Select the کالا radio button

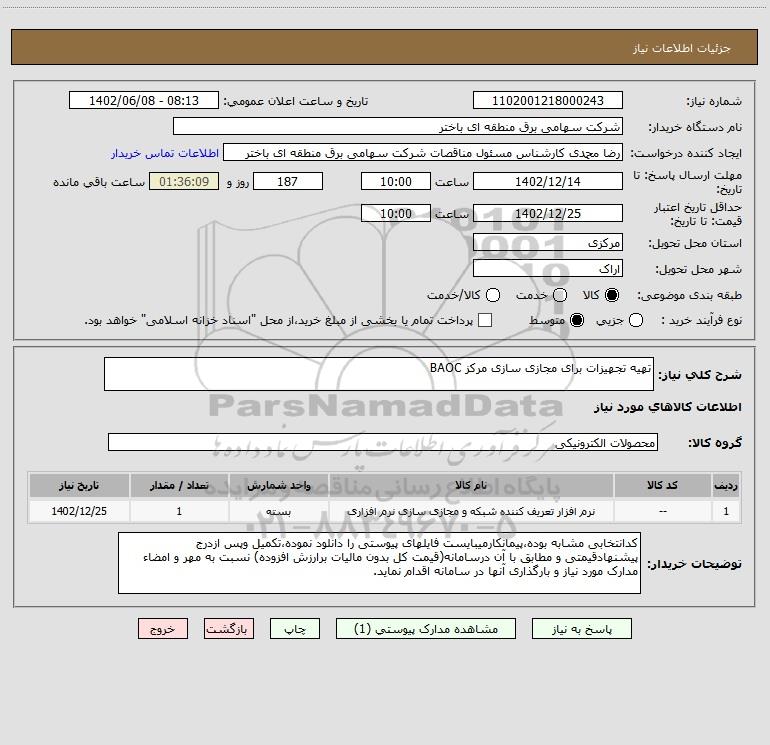612,295
